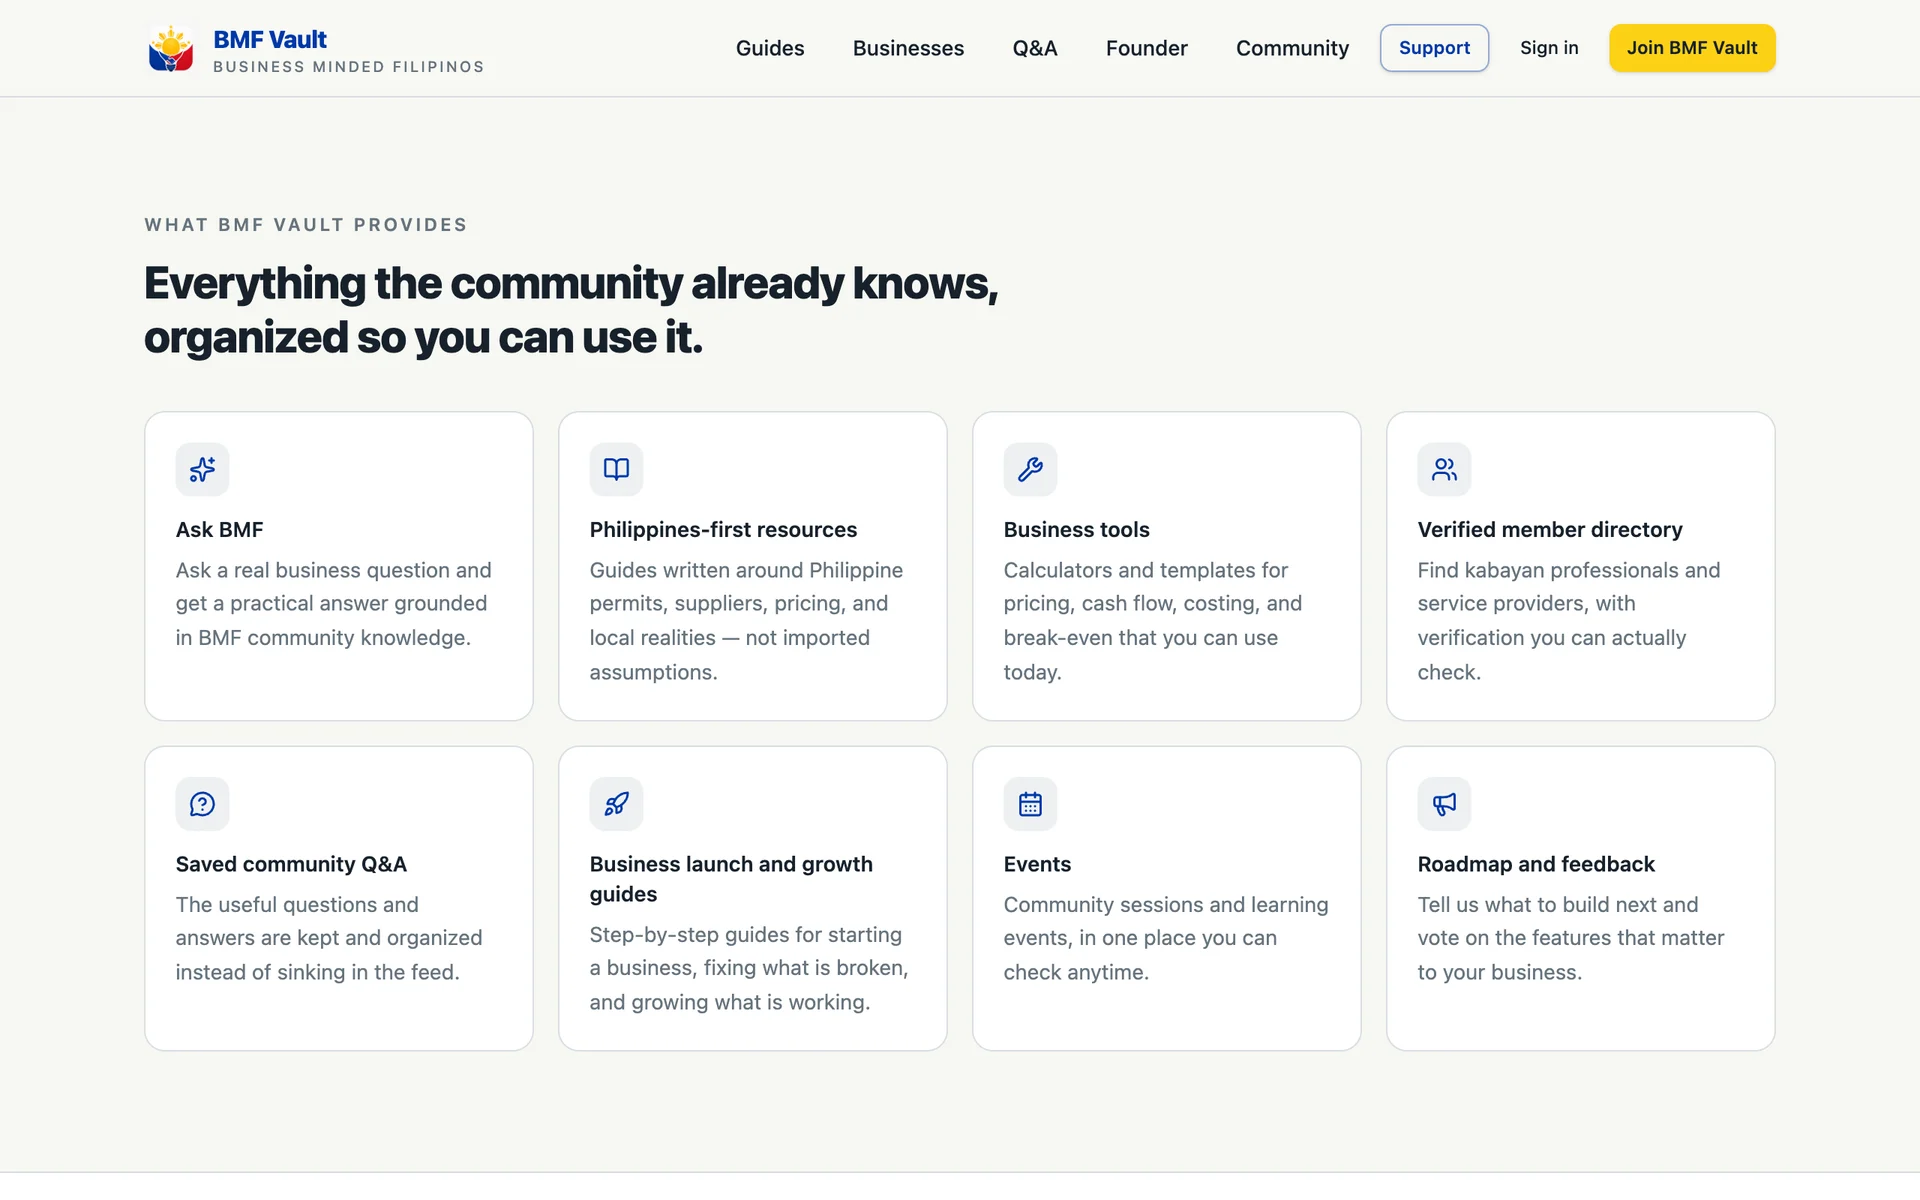Viewport: 1920px width, 1200px height.
Task: Click the BMF Vault sun logo icon
Action: point(171,48)
